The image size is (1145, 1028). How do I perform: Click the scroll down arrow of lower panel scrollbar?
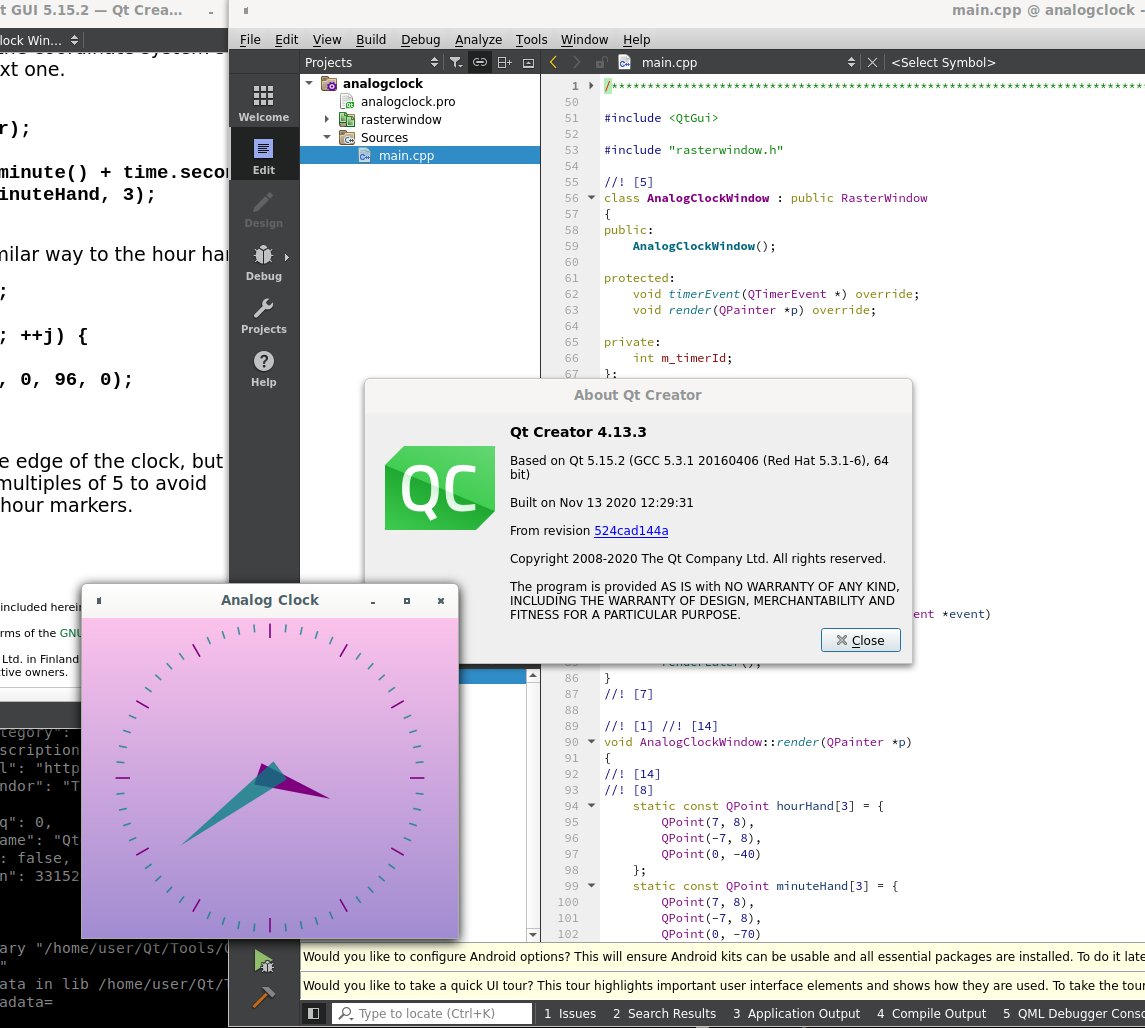click(x=533, y=935)
